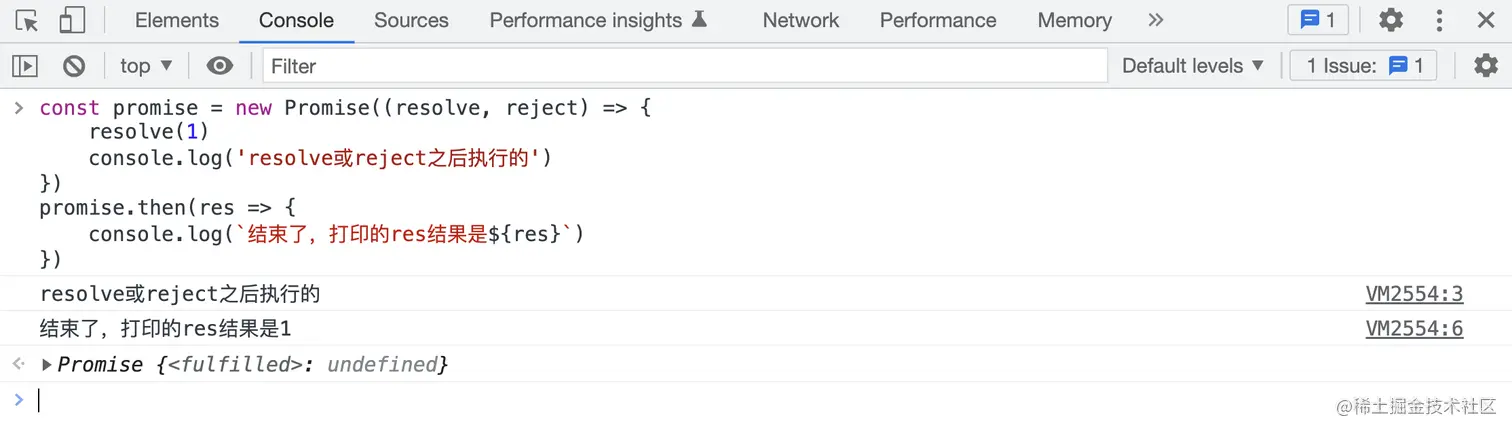Toggle the live expression eye icon
1512x432 pixels.
point(219,66)
